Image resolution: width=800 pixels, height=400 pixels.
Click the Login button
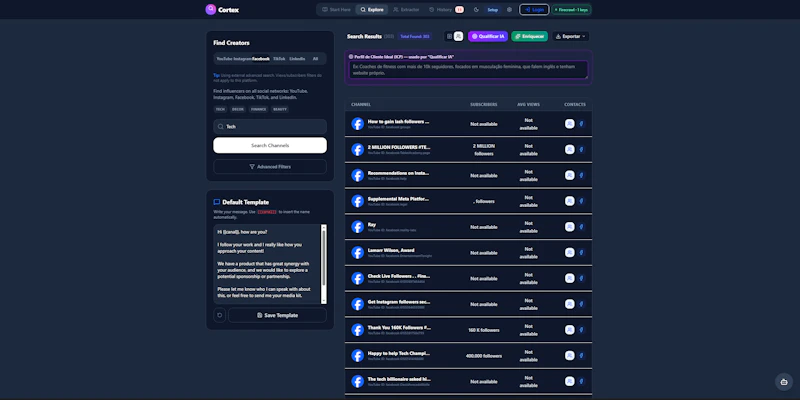click(x=534, y=10)
